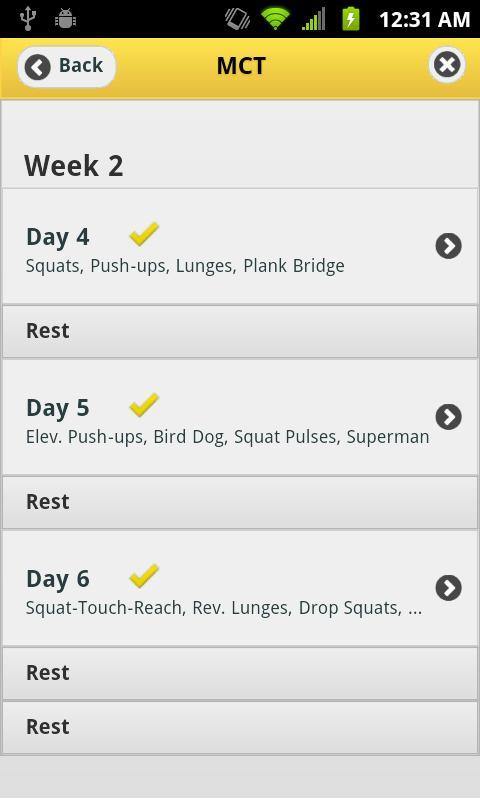Open Squats, Push-ups, Lunges, Plank Bridge description
480x800 pixels.
tap(185, 266)
